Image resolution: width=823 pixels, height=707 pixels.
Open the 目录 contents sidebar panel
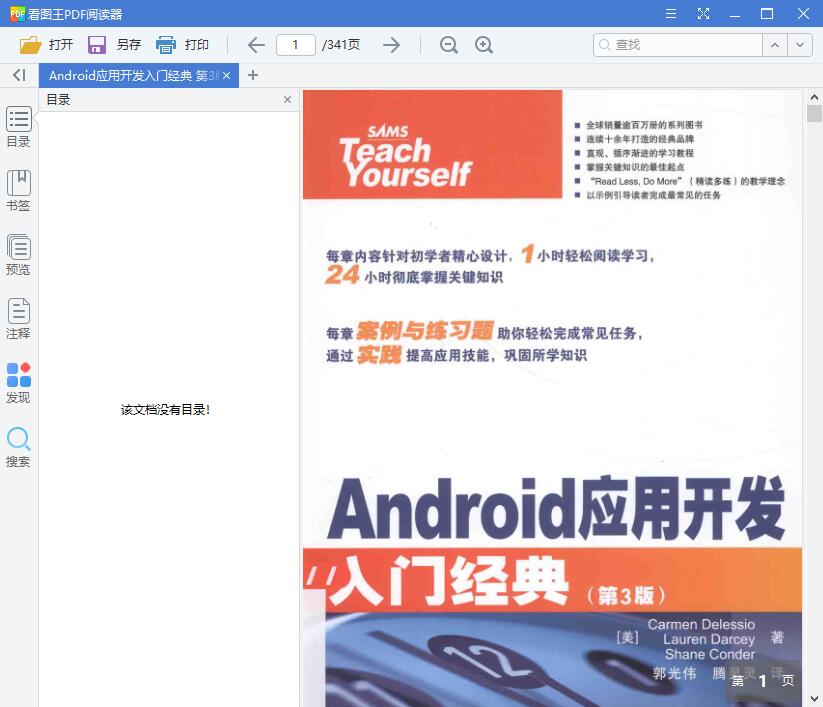click(18, 126)
